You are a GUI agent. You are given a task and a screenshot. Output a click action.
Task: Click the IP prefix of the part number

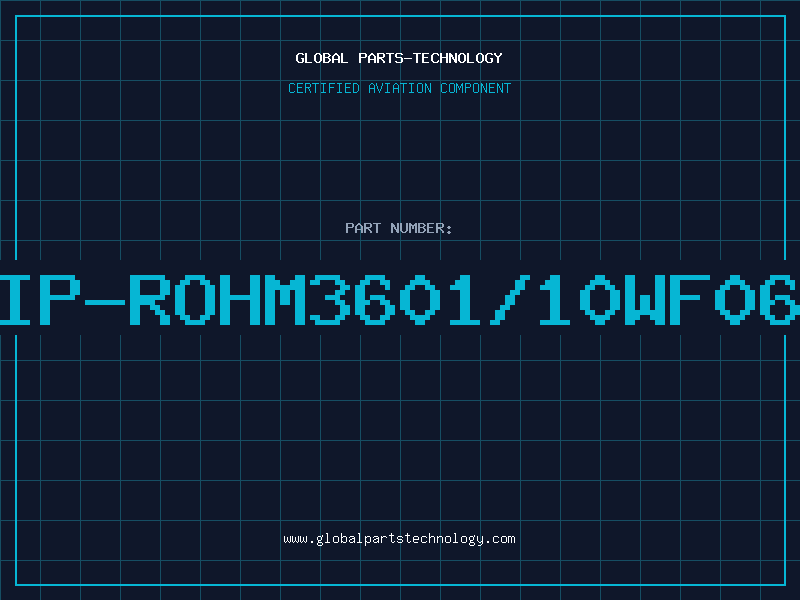pyautogui.click(x=40, y=299)
